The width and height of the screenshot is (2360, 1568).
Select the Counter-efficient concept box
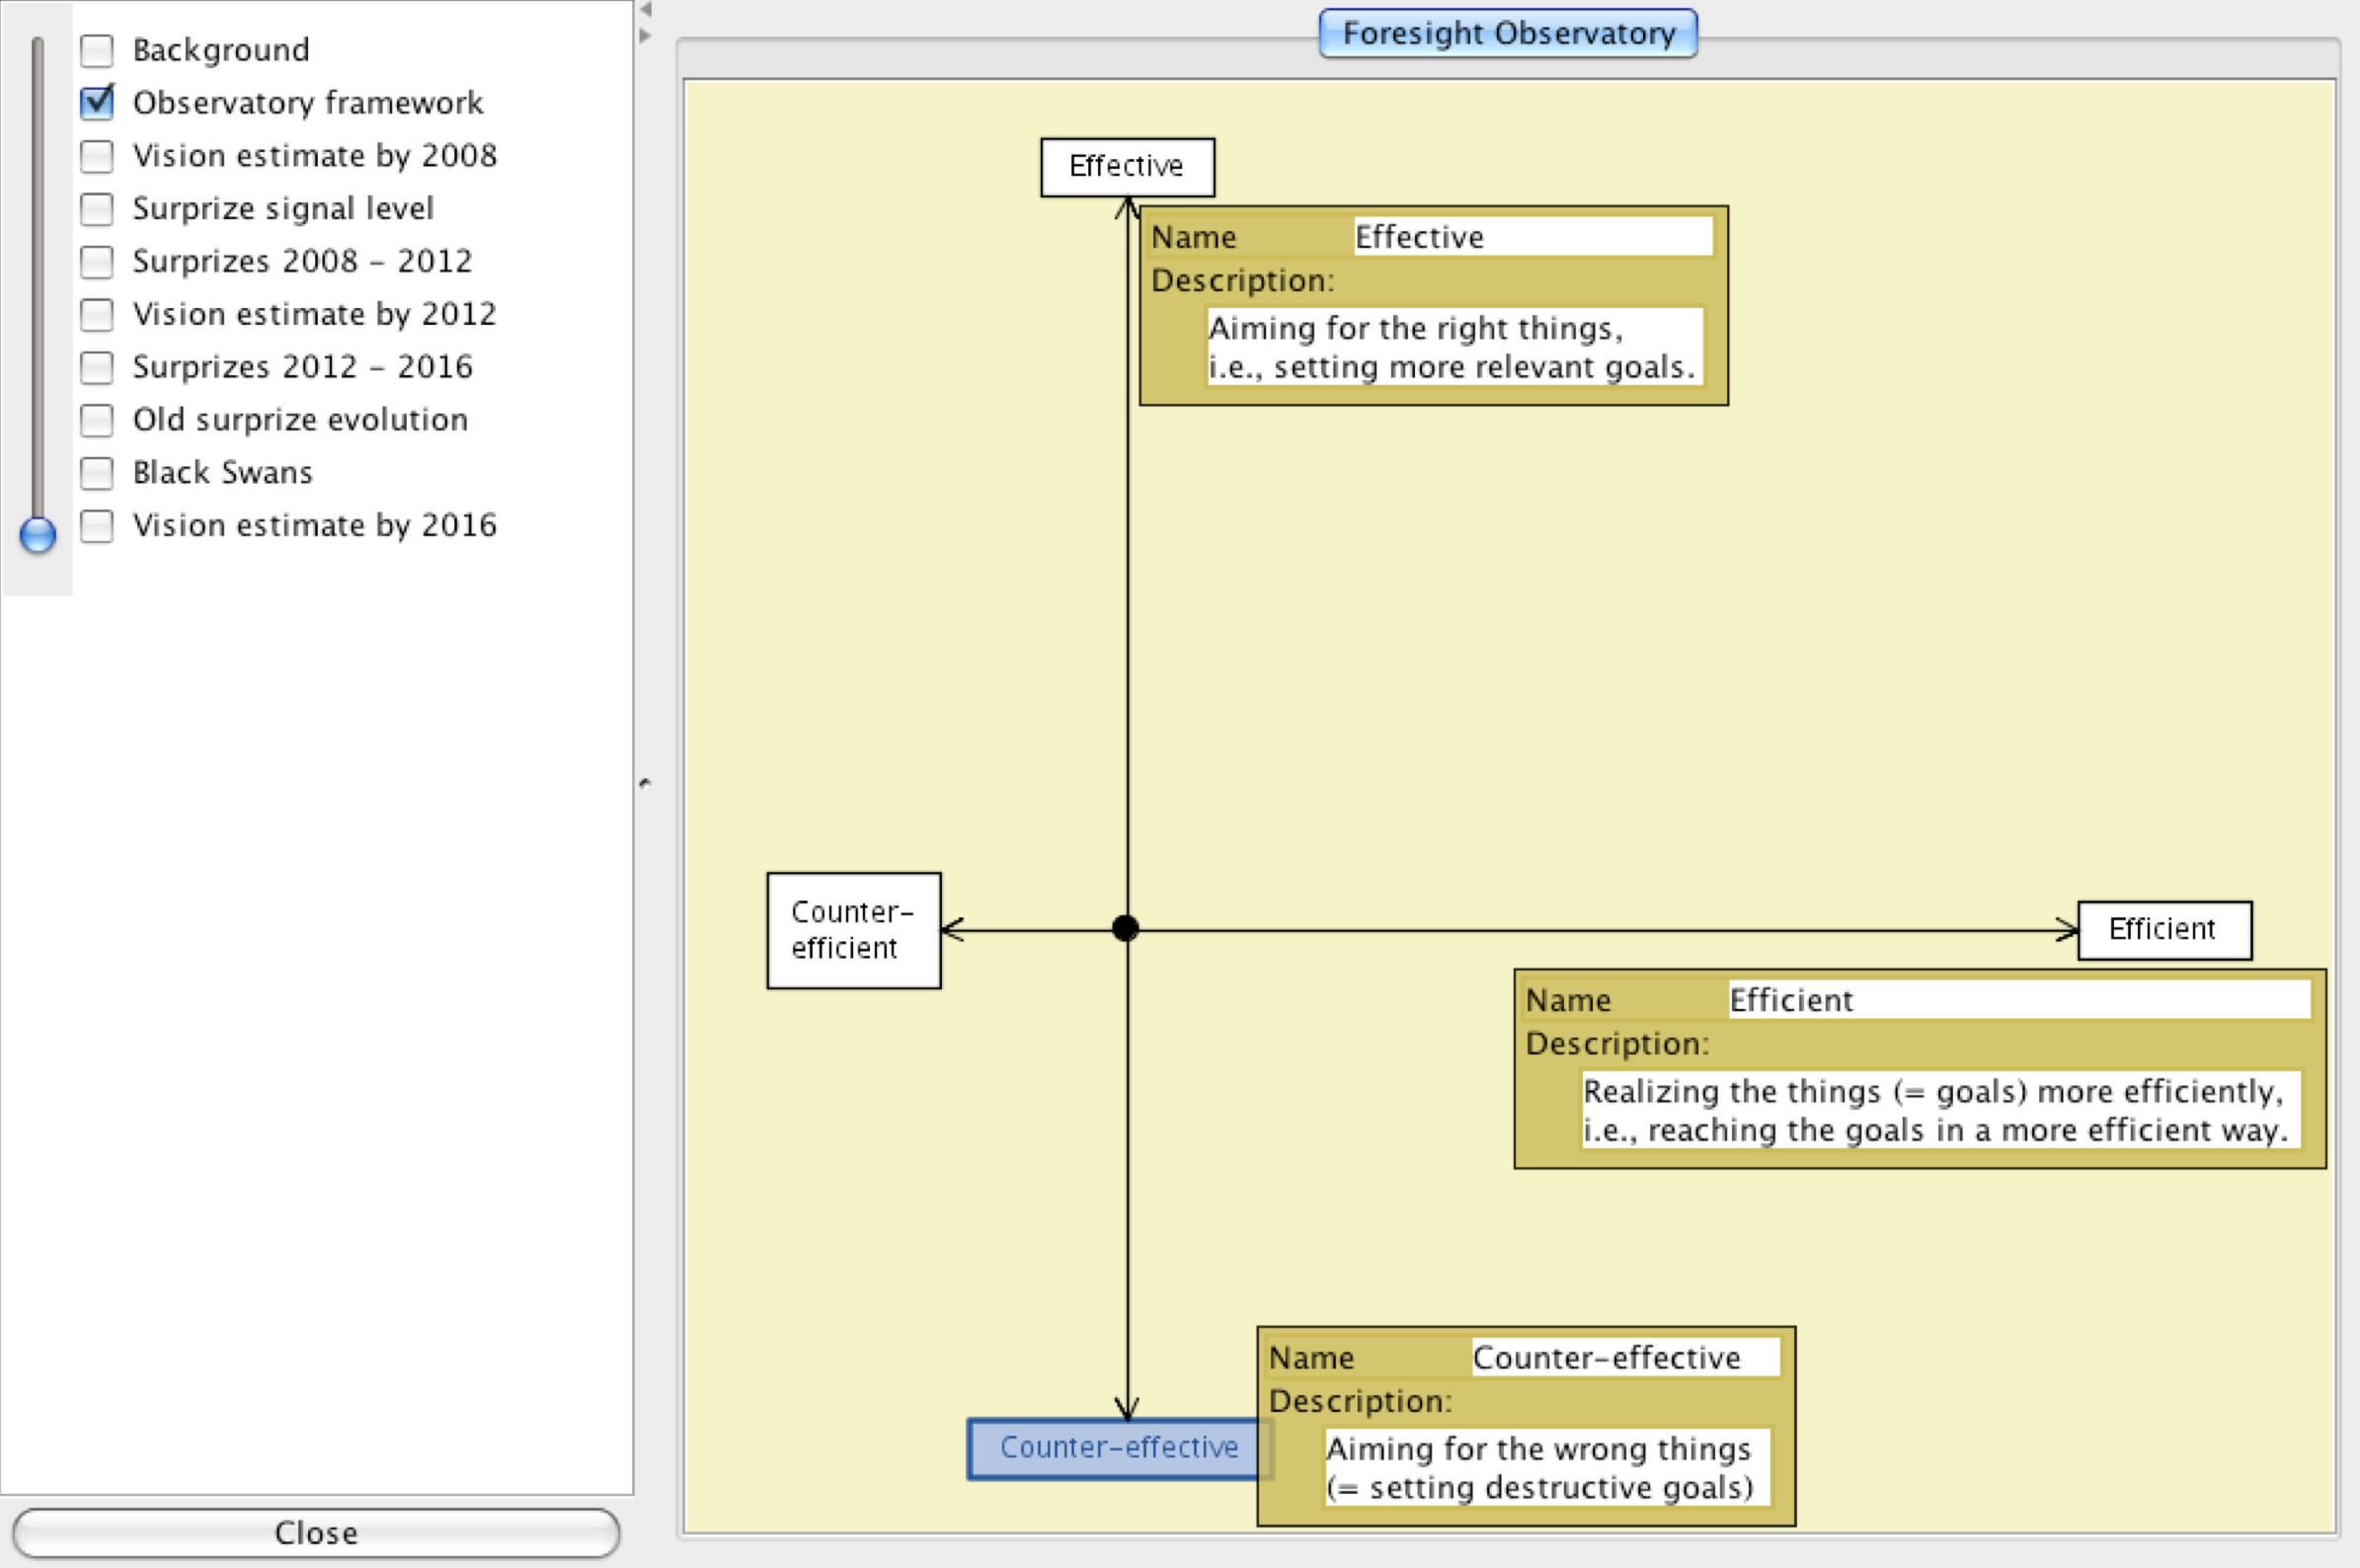853,930
